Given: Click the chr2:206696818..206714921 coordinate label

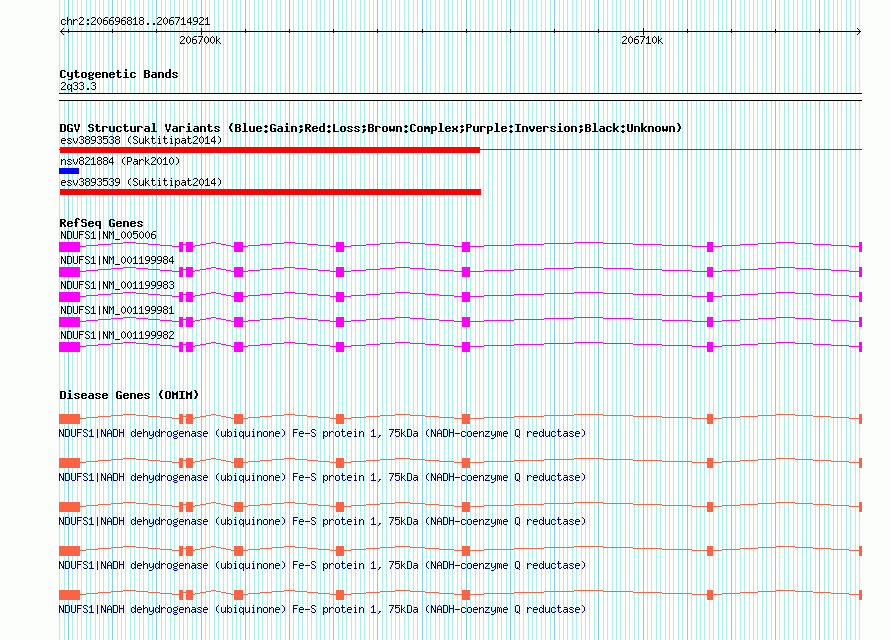Looking at the screenshot, I should [135, 22].
